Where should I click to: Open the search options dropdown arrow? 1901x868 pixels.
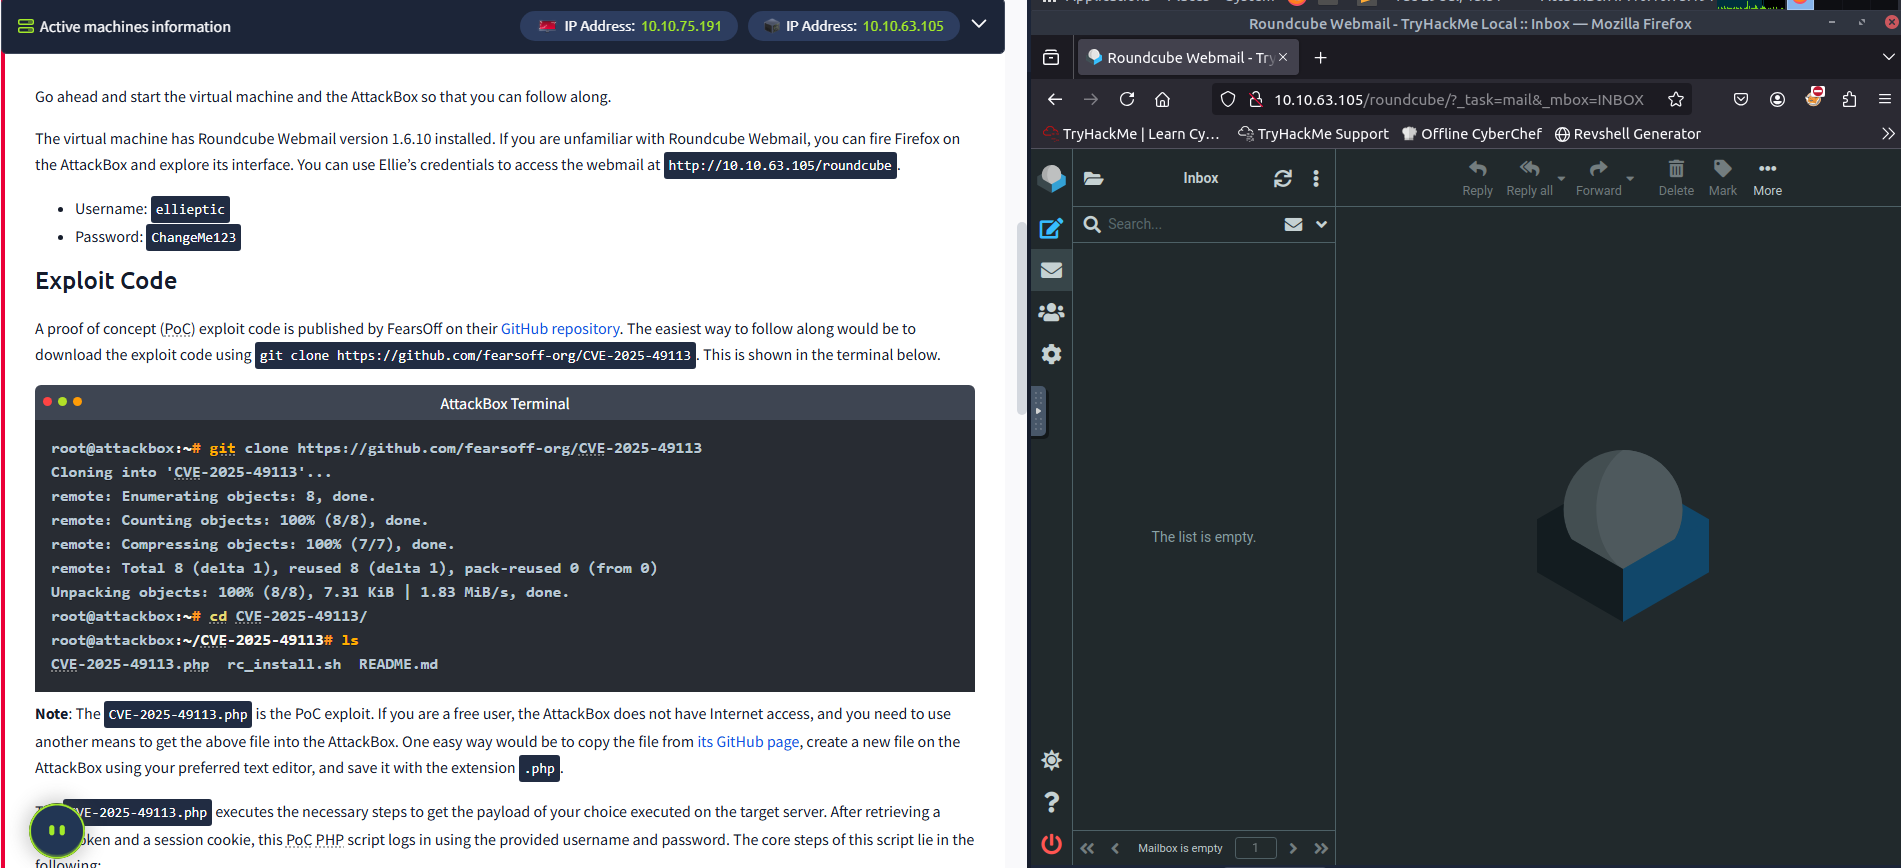(1321, 224)
